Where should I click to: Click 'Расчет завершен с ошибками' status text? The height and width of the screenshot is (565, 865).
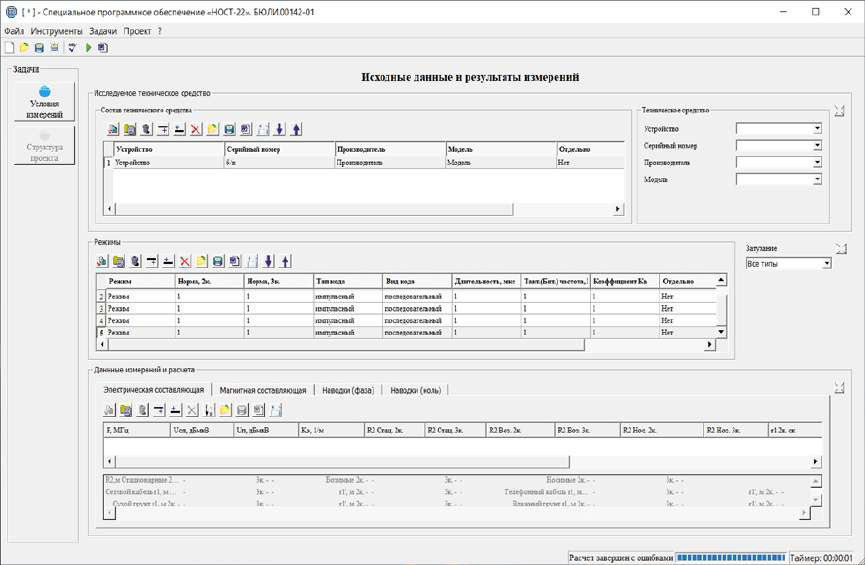click(621, 558)
